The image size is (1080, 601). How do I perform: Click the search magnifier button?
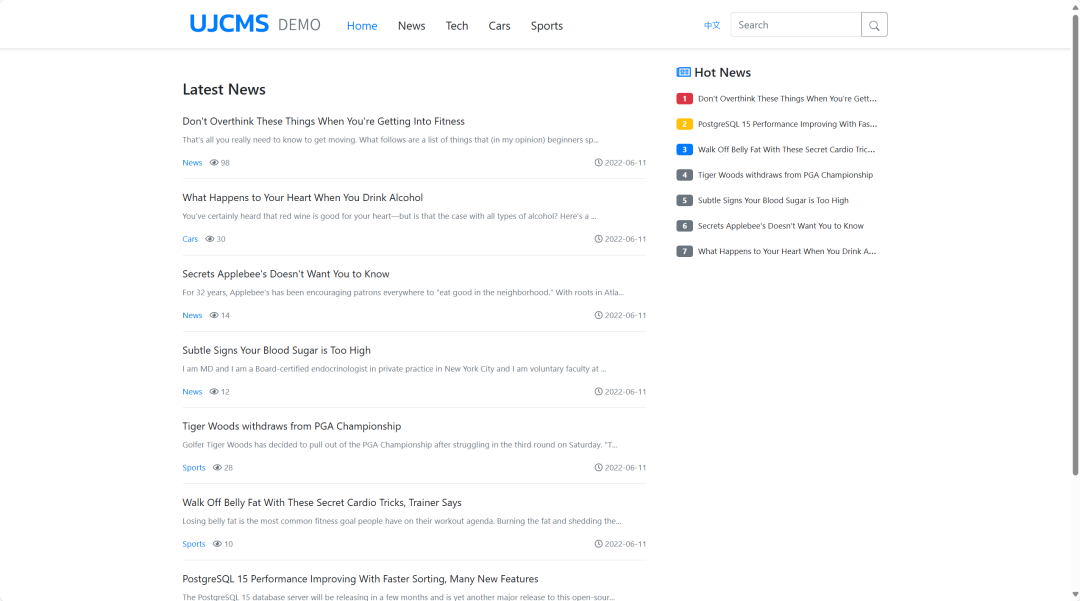(x=874, y=25)
